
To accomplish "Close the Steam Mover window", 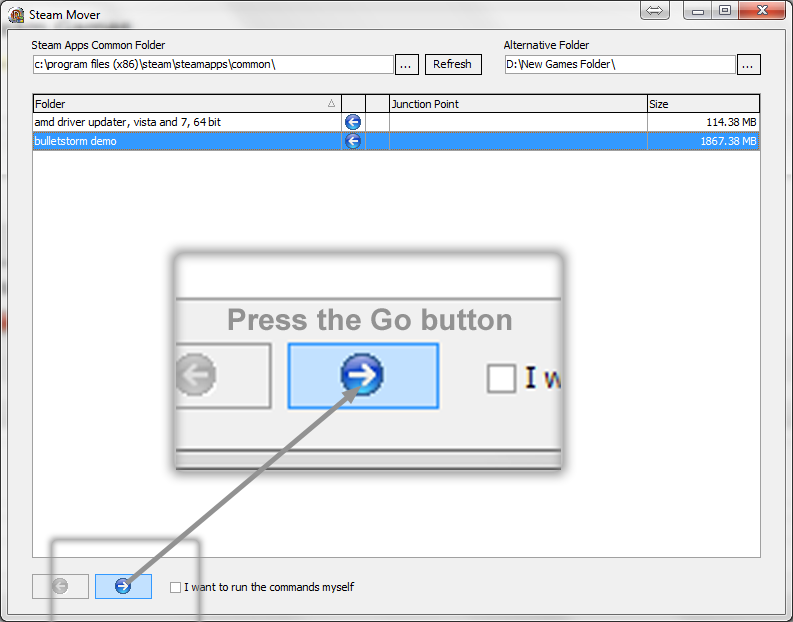I will click(762, 10).
